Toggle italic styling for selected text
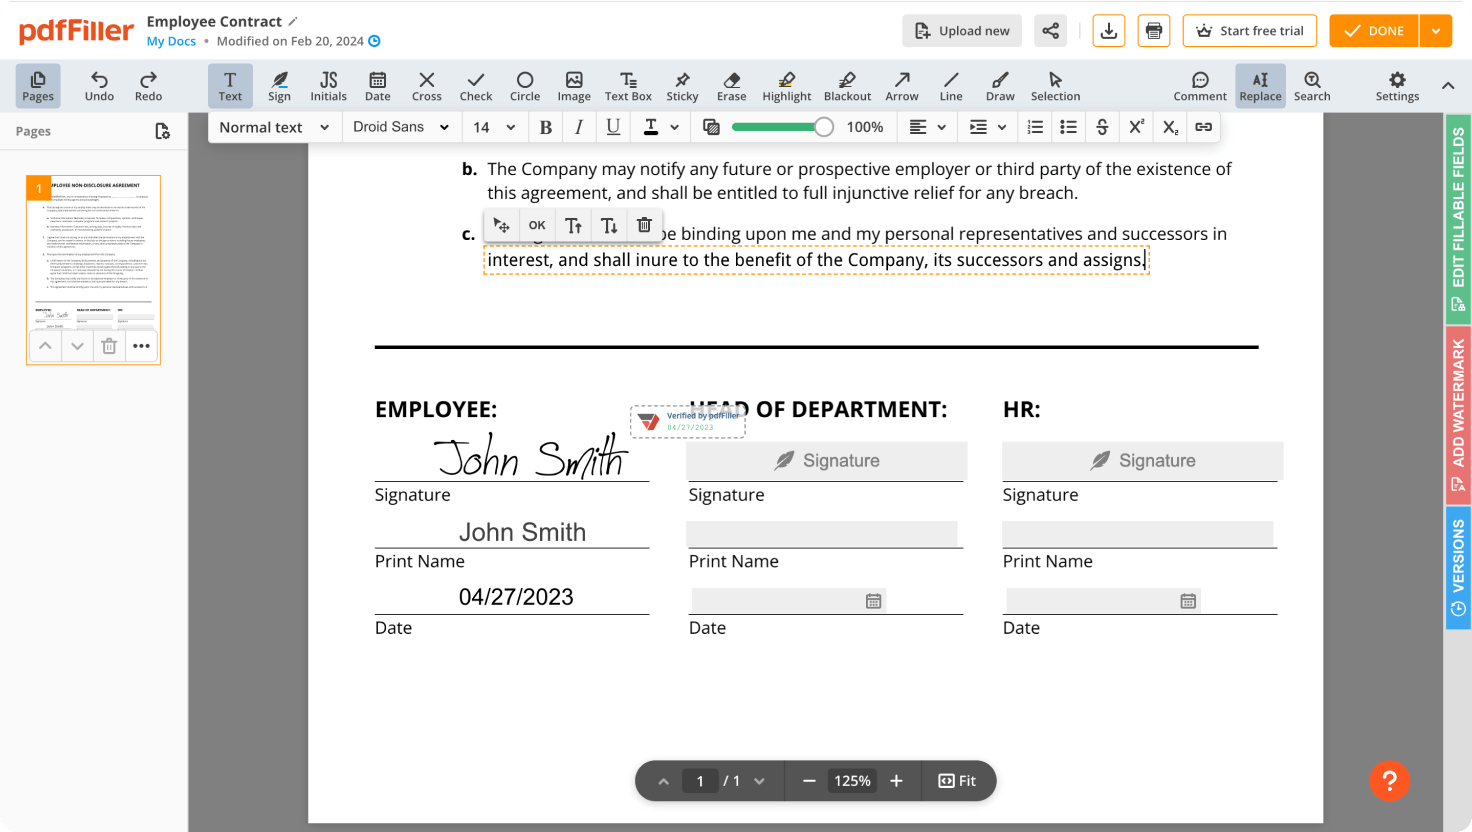 578,127
